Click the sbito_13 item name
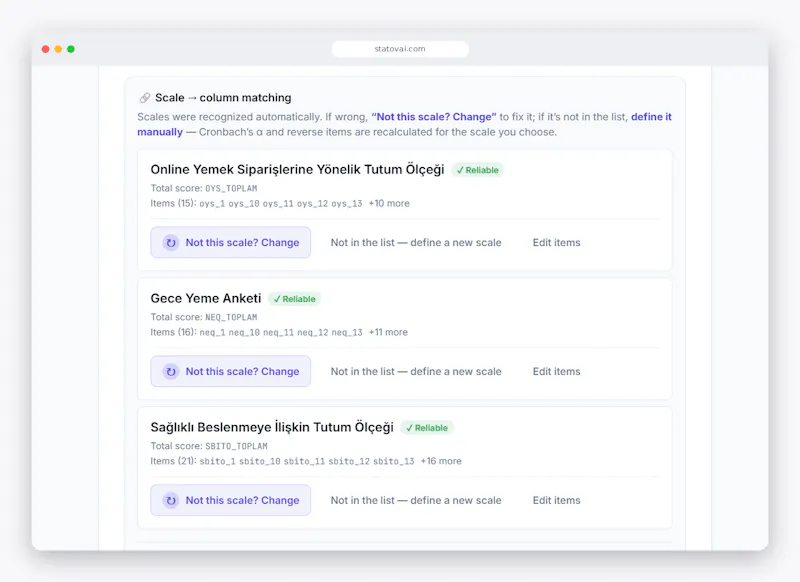800x582 pixels. coord(393,462)
